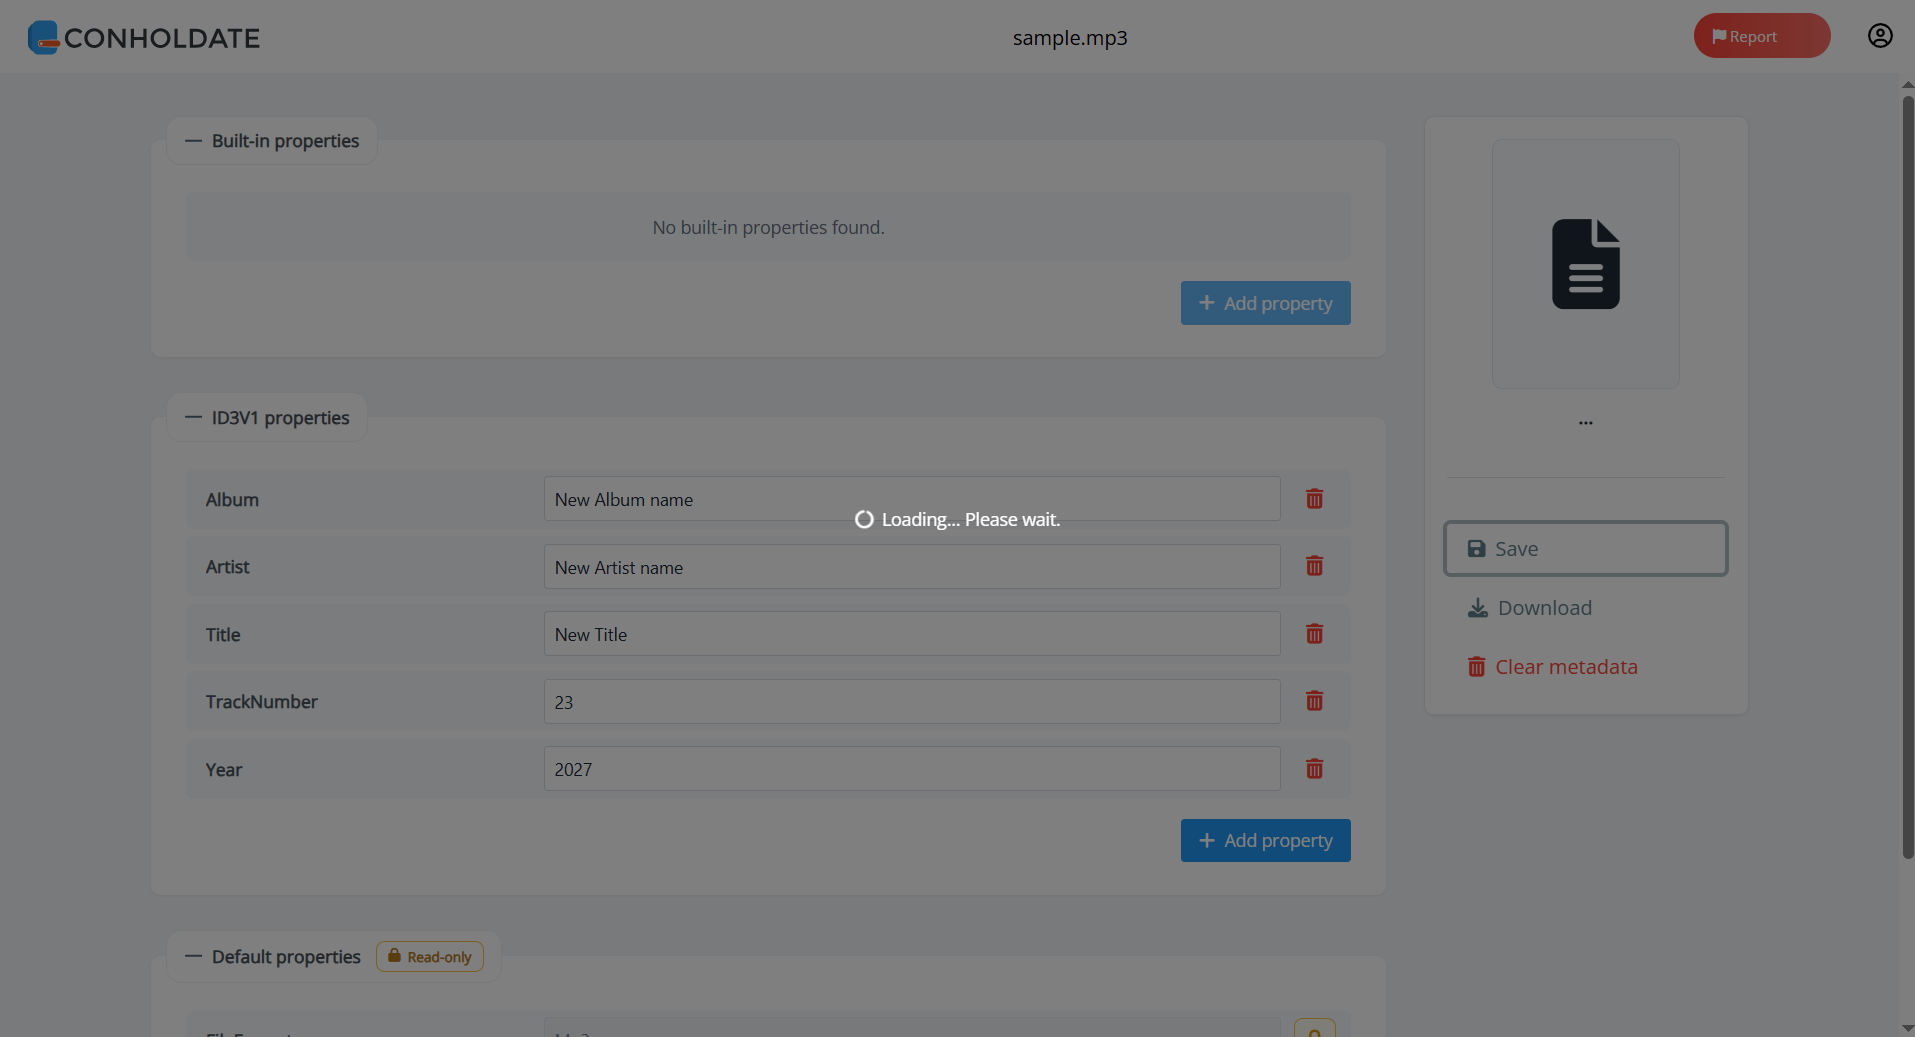Edit the Title value field
The width and height of the screenshot is (1915, 1037).
912,634
